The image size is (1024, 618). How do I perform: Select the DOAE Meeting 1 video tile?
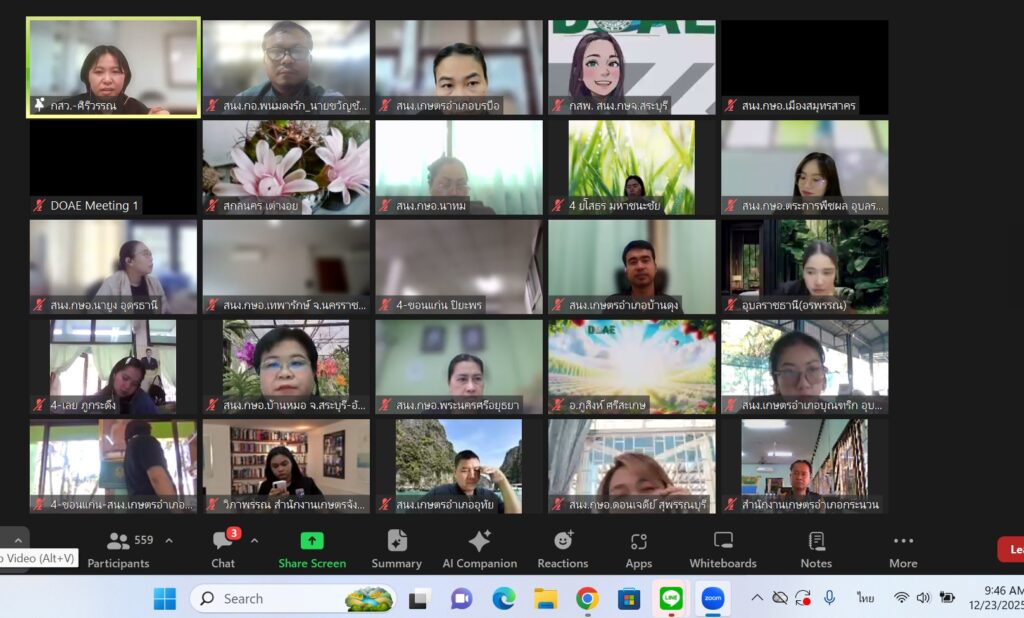(113, 167)
